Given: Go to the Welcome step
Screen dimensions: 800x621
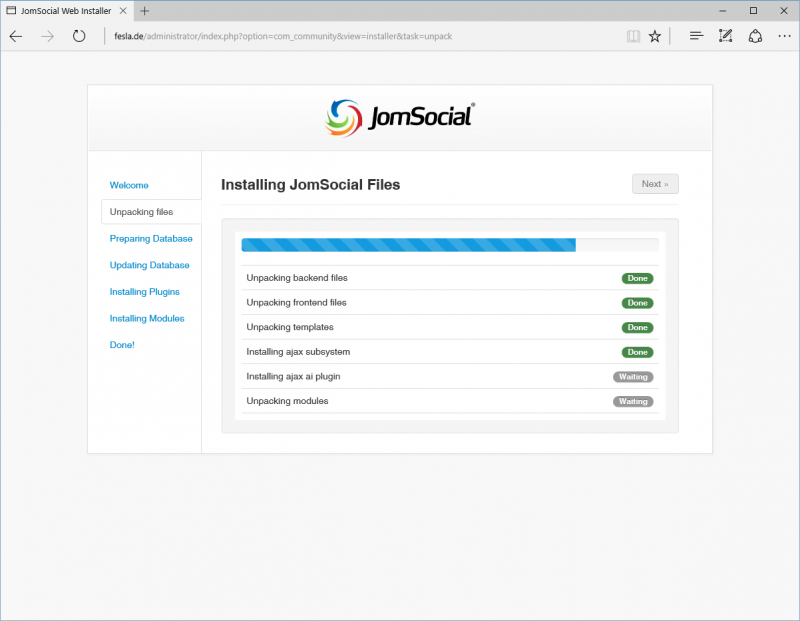Looking at the screenshot, I should 129,185.
